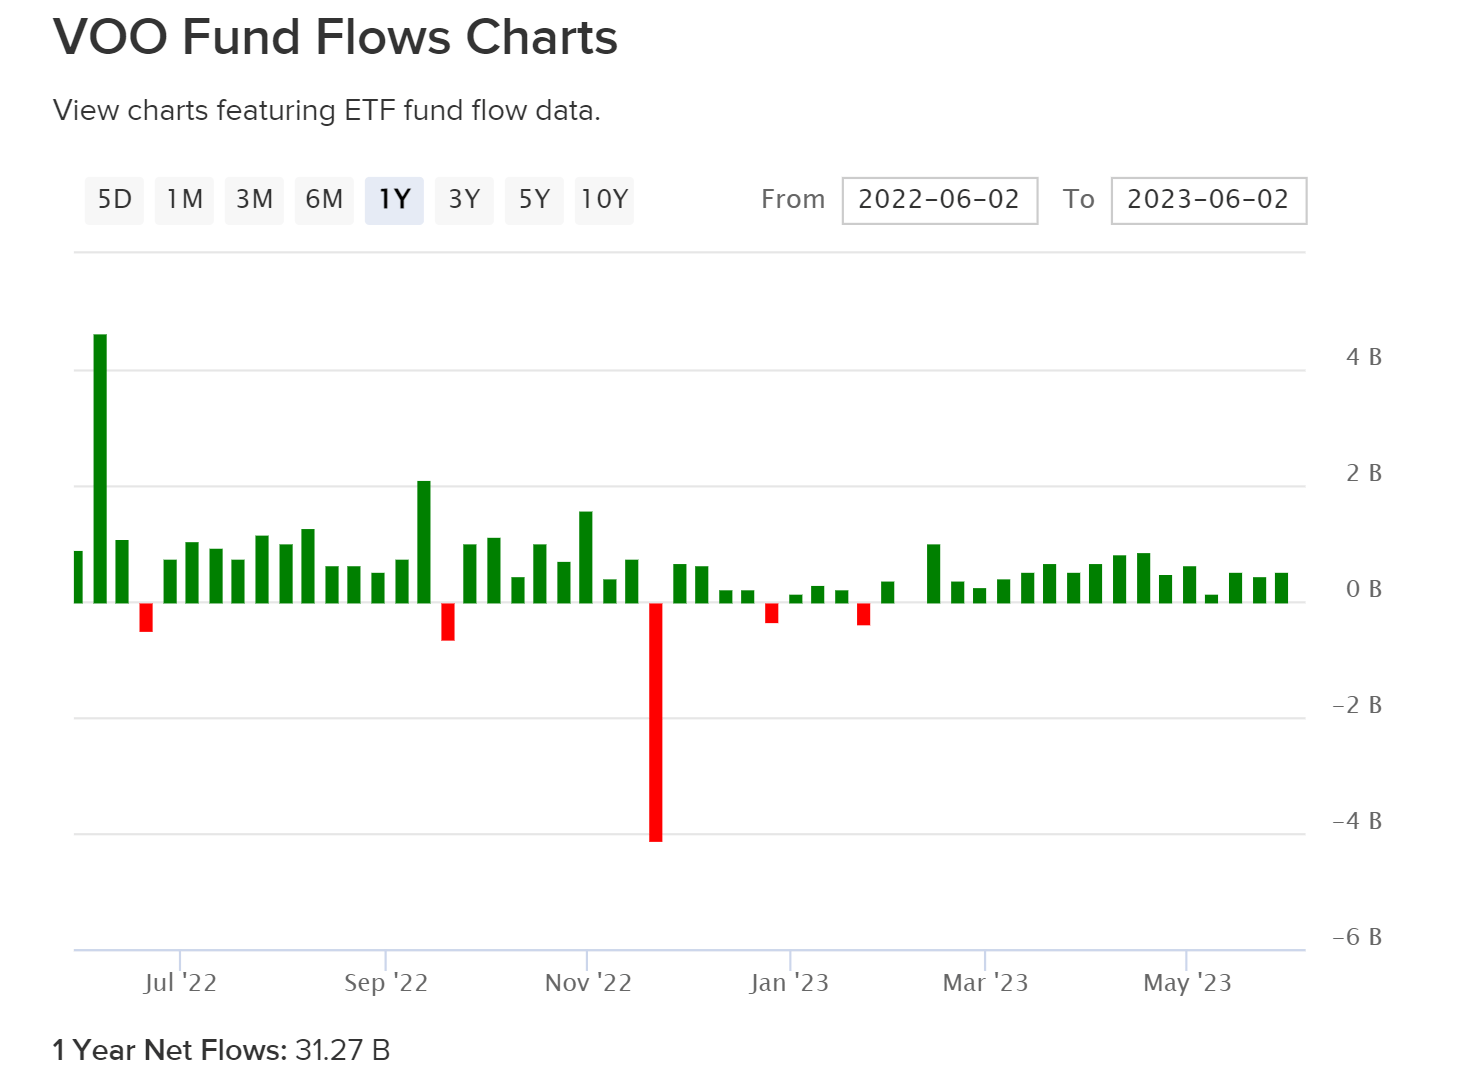Click the large red outflow bar
The width and height of the screenshot is (1463, 1073).
(x=655, y=720)
